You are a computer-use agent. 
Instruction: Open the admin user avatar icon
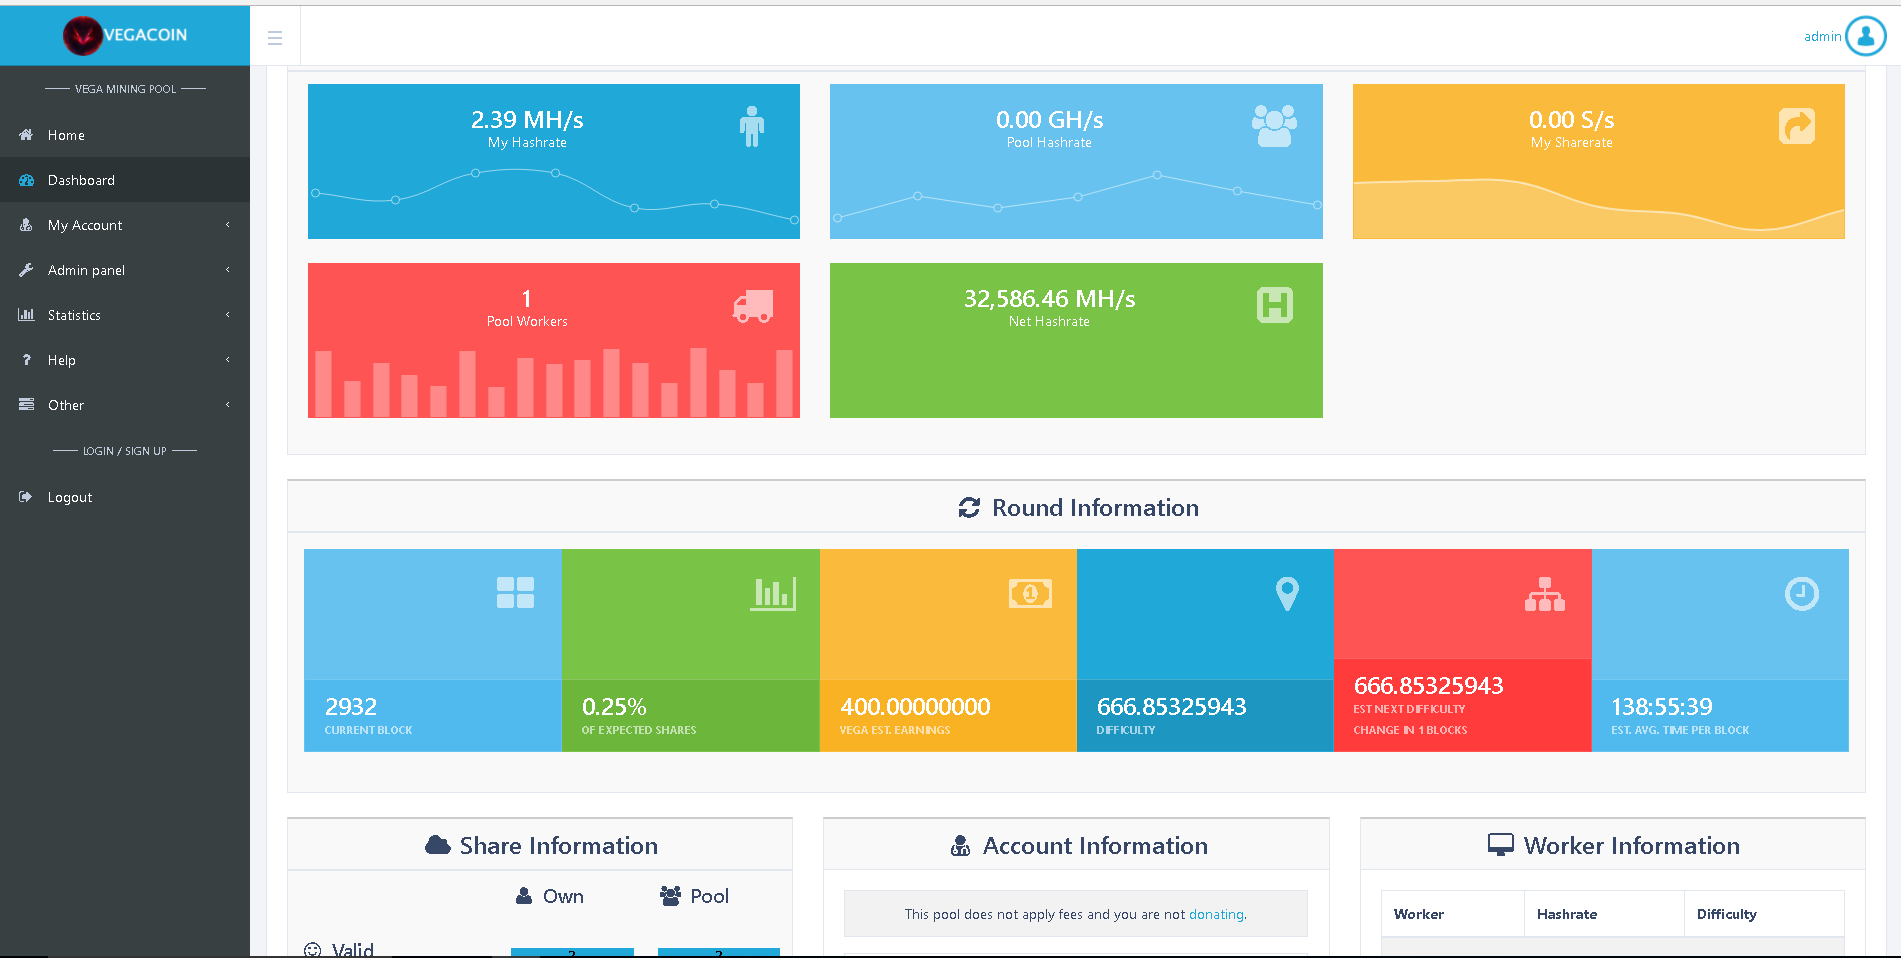click(1865, 36)
